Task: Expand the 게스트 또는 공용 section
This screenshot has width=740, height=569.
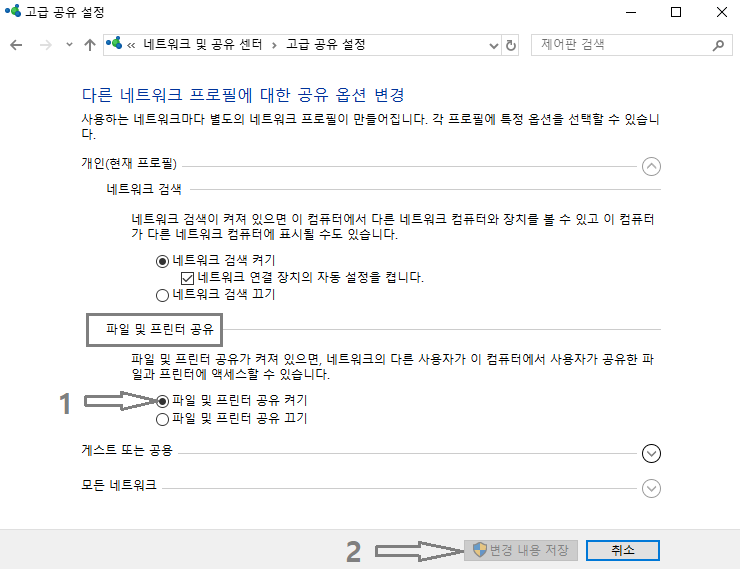Action: coord(651,453)
